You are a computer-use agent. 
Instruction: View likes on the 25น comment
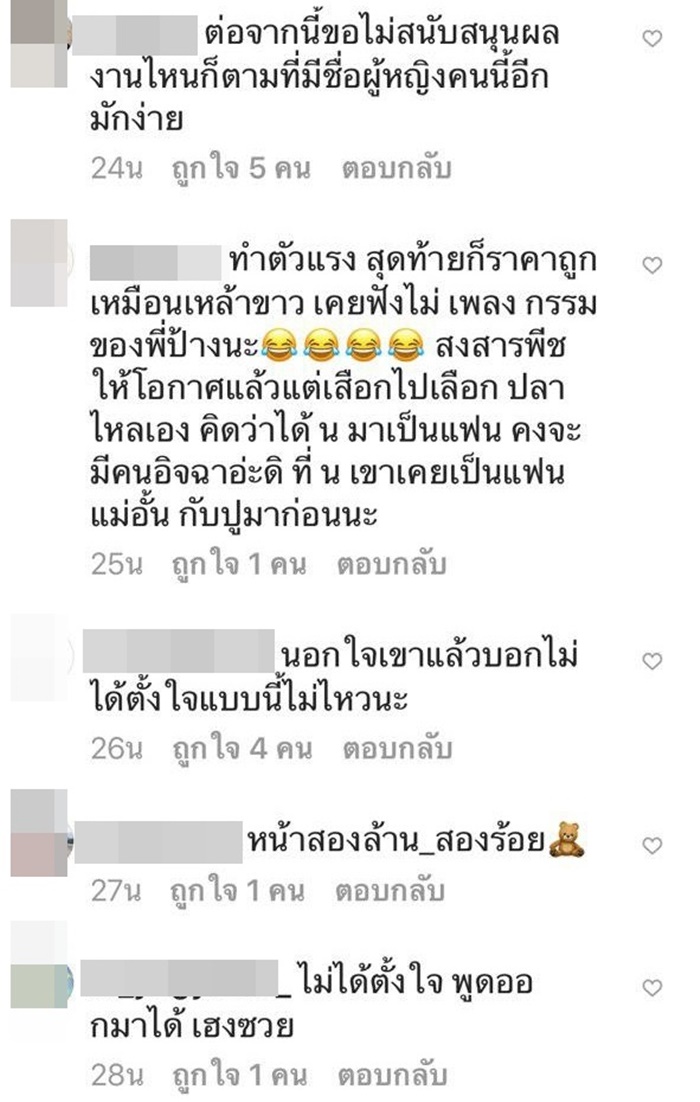point(239,564)
